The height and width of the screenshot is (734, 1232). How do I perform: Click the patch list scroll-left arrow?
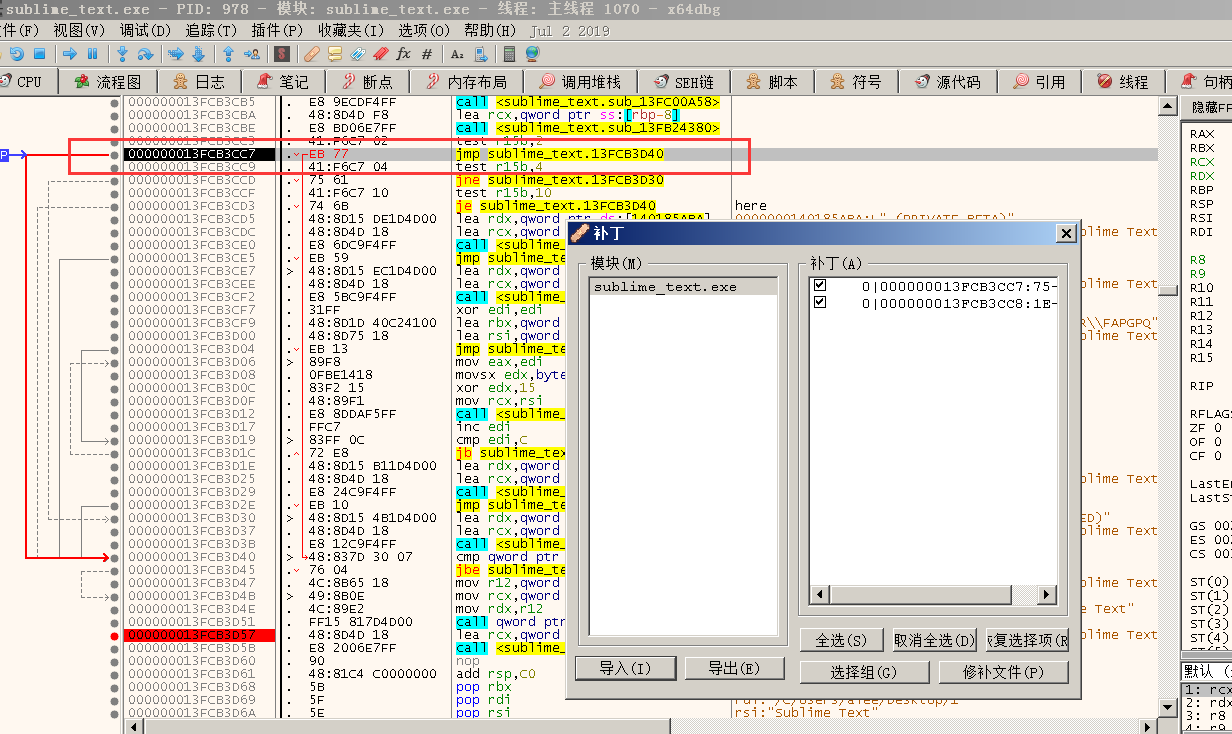(820, 595)
